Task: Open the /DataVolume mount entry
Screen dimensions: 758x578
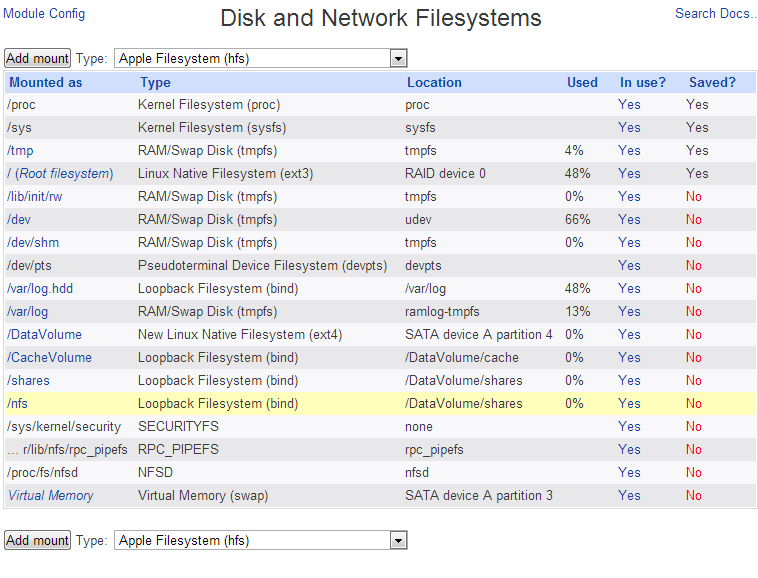Action: click(x=45, y=335)
